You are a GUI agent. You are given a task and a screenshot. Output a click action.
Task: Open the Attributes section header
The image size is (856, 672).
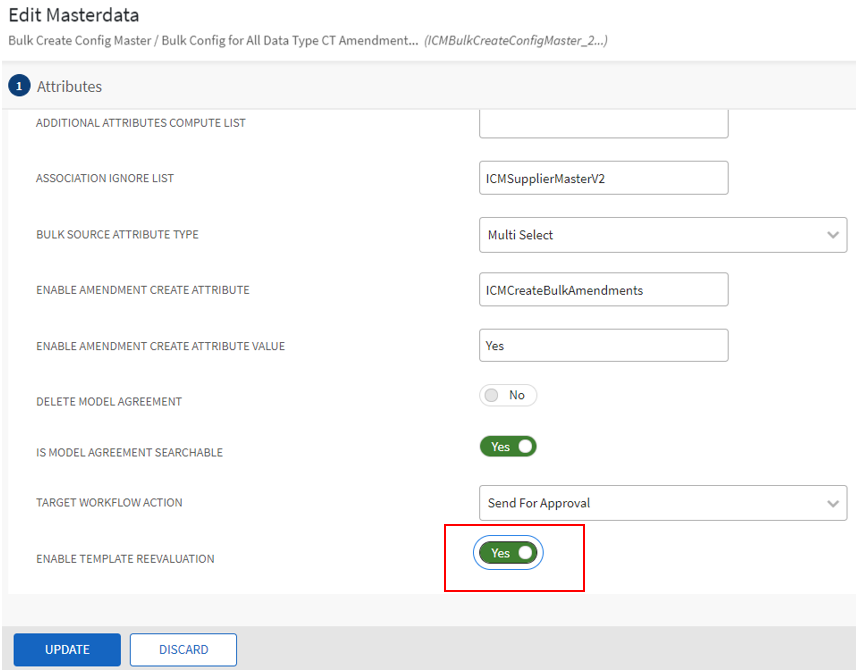69,87
